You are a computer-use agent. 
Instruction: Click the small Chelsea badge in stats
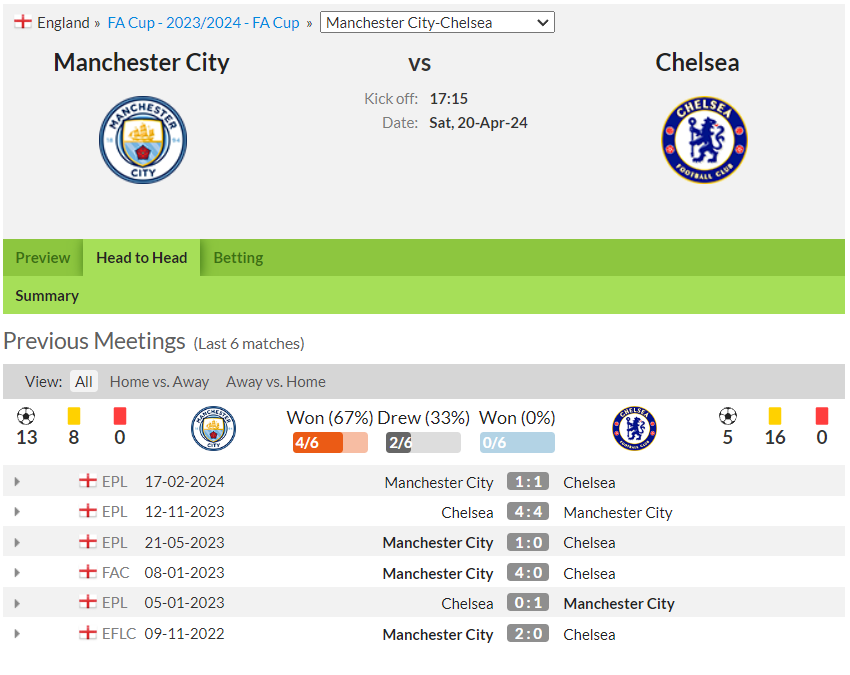(x=634, y=428)
